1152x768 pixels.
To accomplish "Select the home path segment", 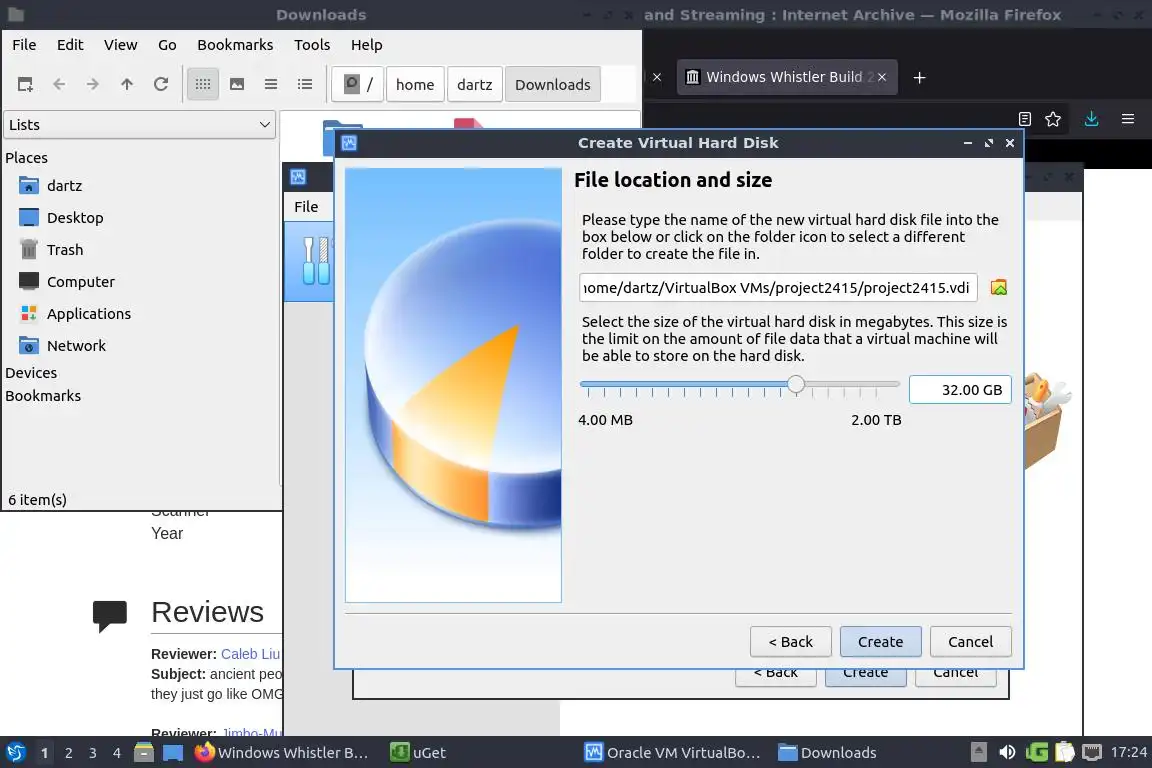I will click(x=415, y=85).
